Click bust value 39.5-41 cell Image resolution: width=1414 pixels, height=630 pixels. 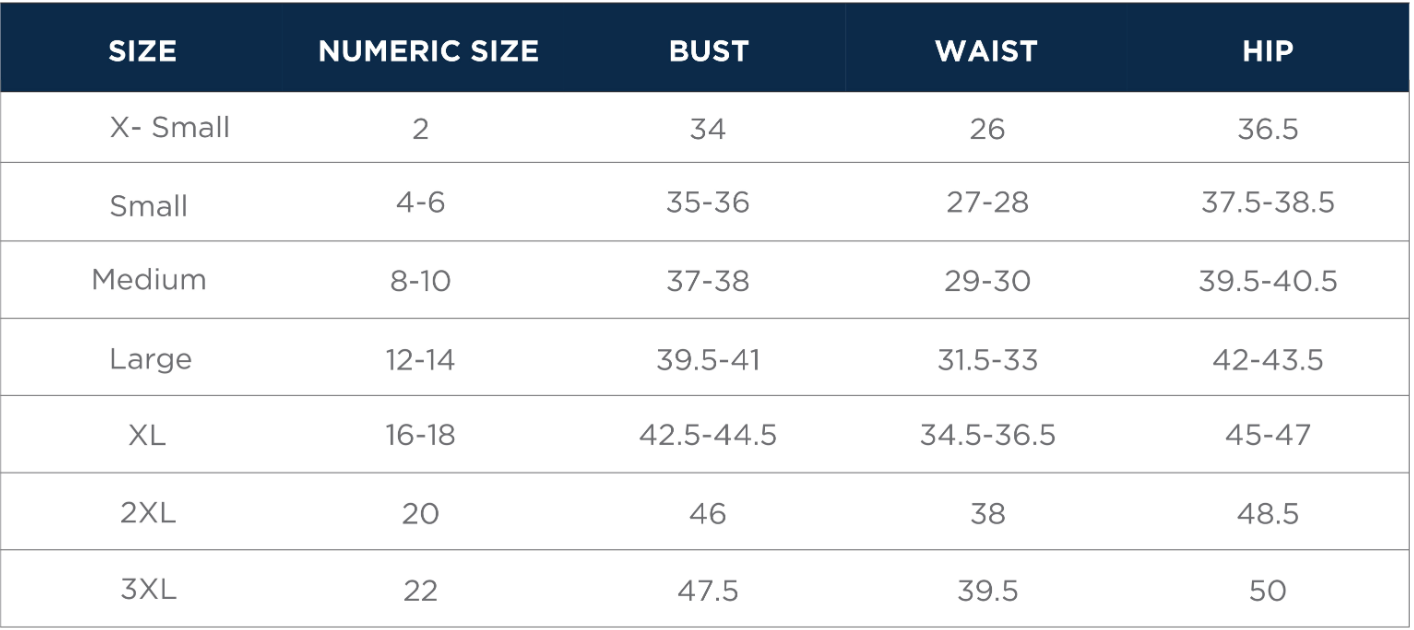tap(708, 359)
